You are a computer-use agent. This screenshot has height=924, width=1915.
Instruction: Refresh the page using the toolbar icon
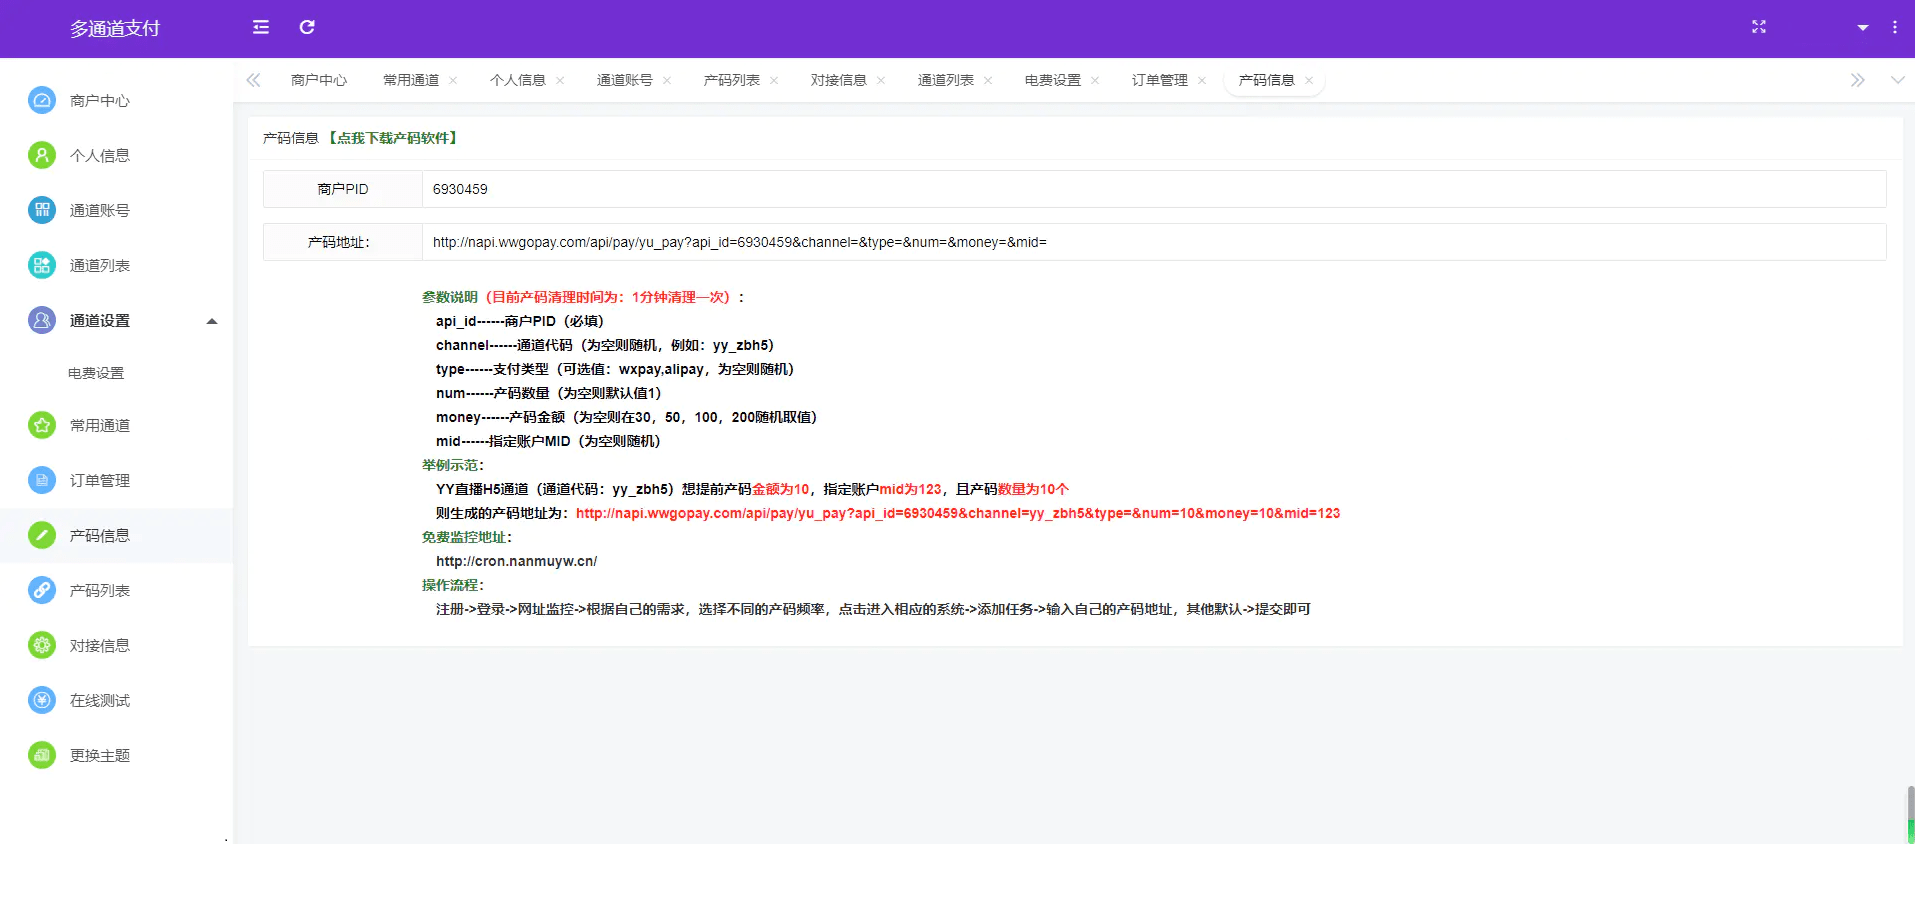click(x=307, y=28)
